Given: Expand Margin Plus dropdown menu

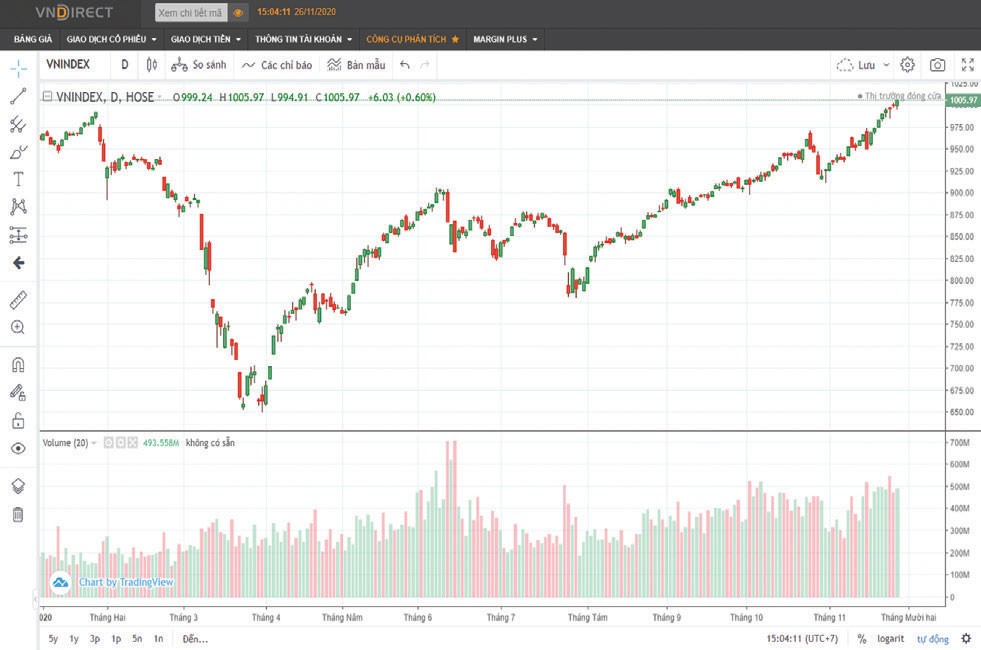Looking at the screenshot, I should tap(505, 39).
